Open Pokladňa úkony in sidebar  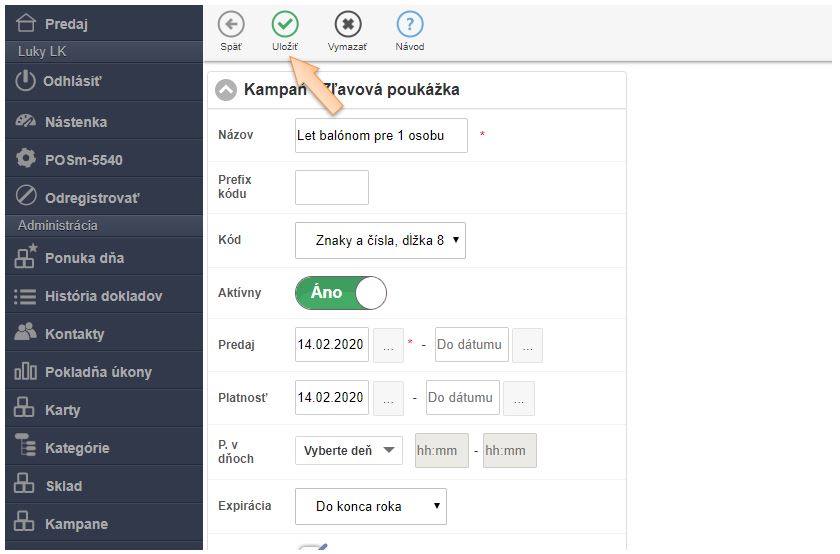click(98, 372)
